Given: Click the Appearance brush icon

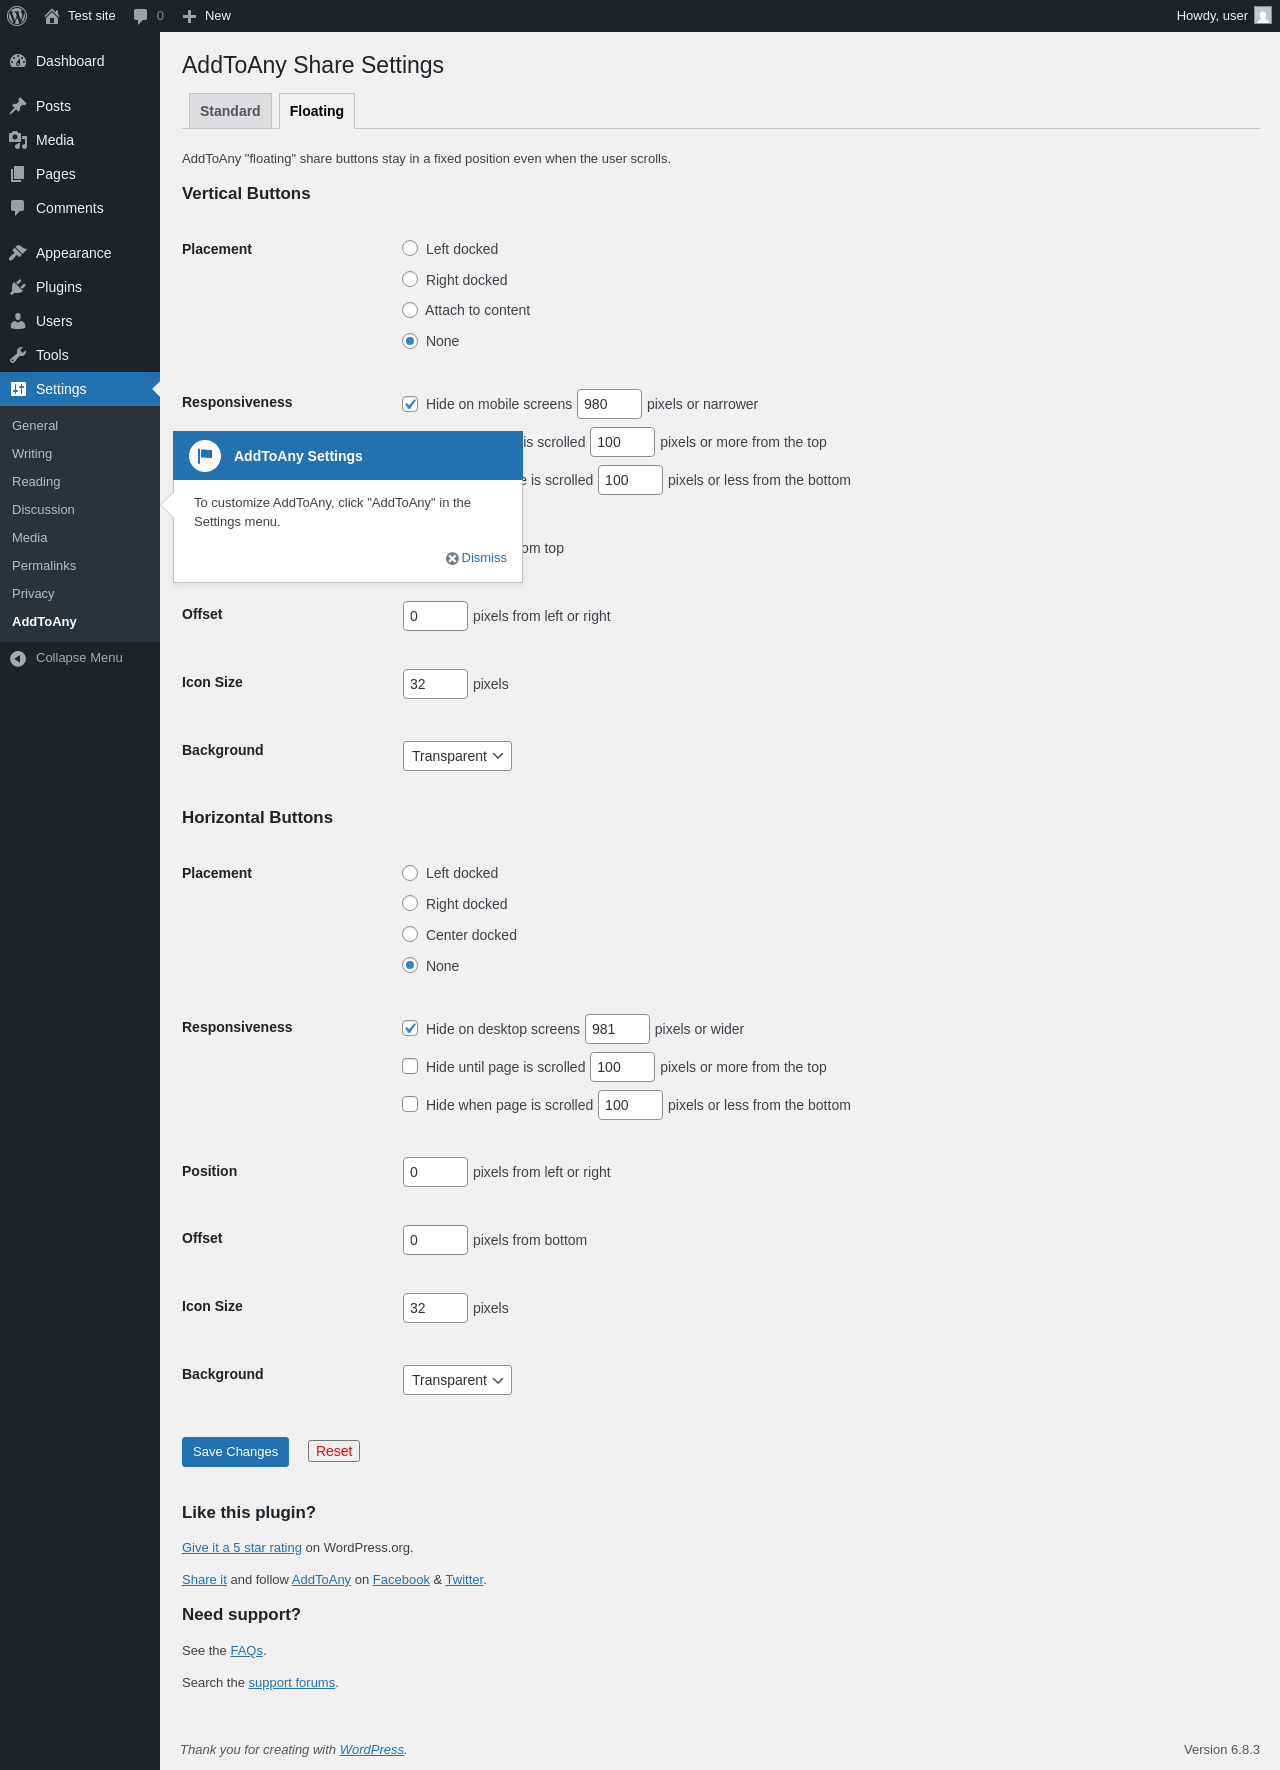Looking at the screenshot, I should point(18,253).
